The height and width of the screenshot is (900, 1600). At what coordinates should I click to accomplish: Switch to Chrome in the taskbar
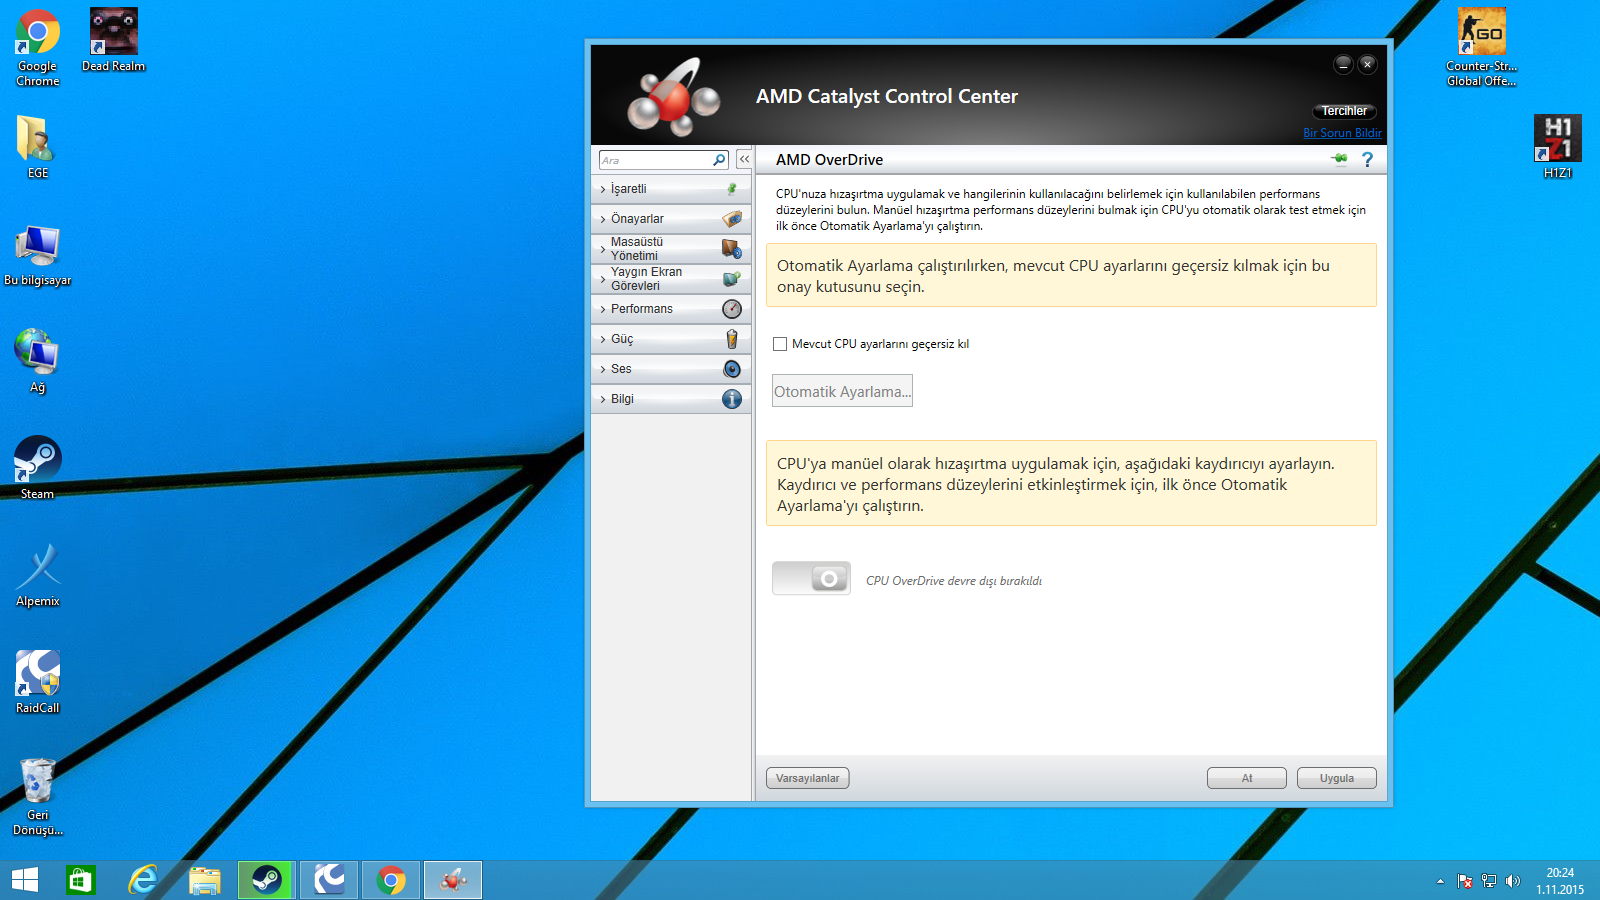tap(391, 880)
